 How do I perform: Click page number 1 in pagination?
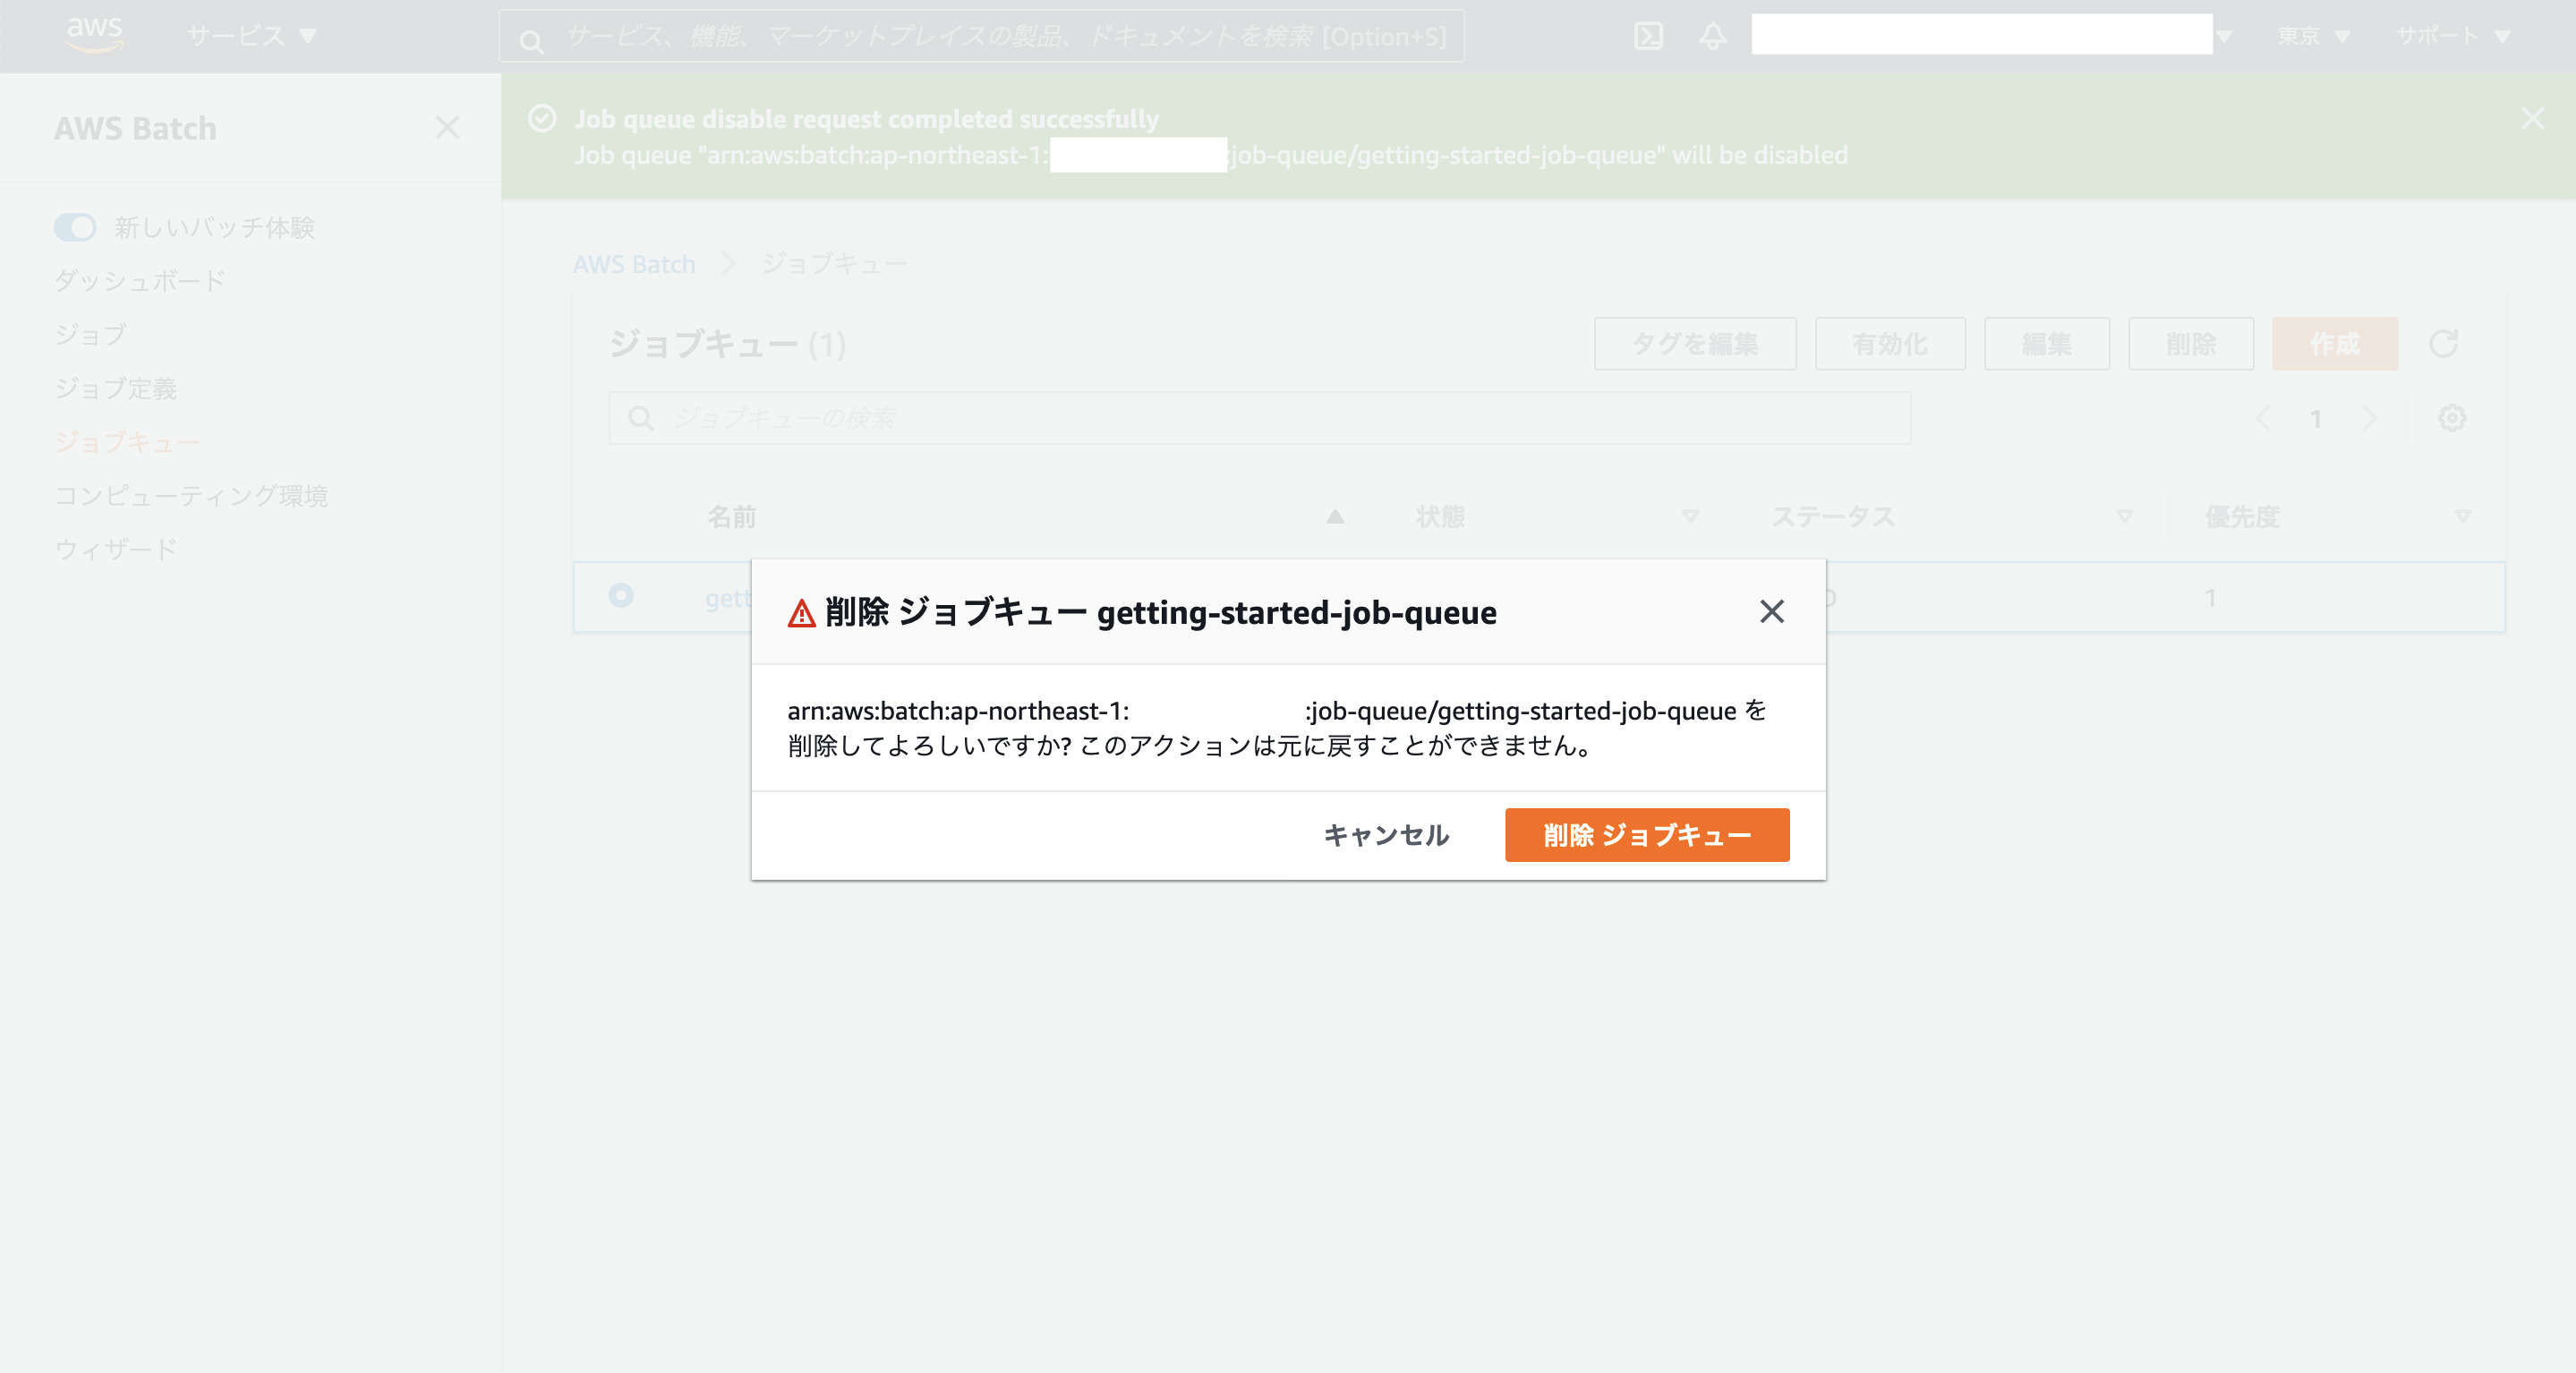pos(2315,418)
